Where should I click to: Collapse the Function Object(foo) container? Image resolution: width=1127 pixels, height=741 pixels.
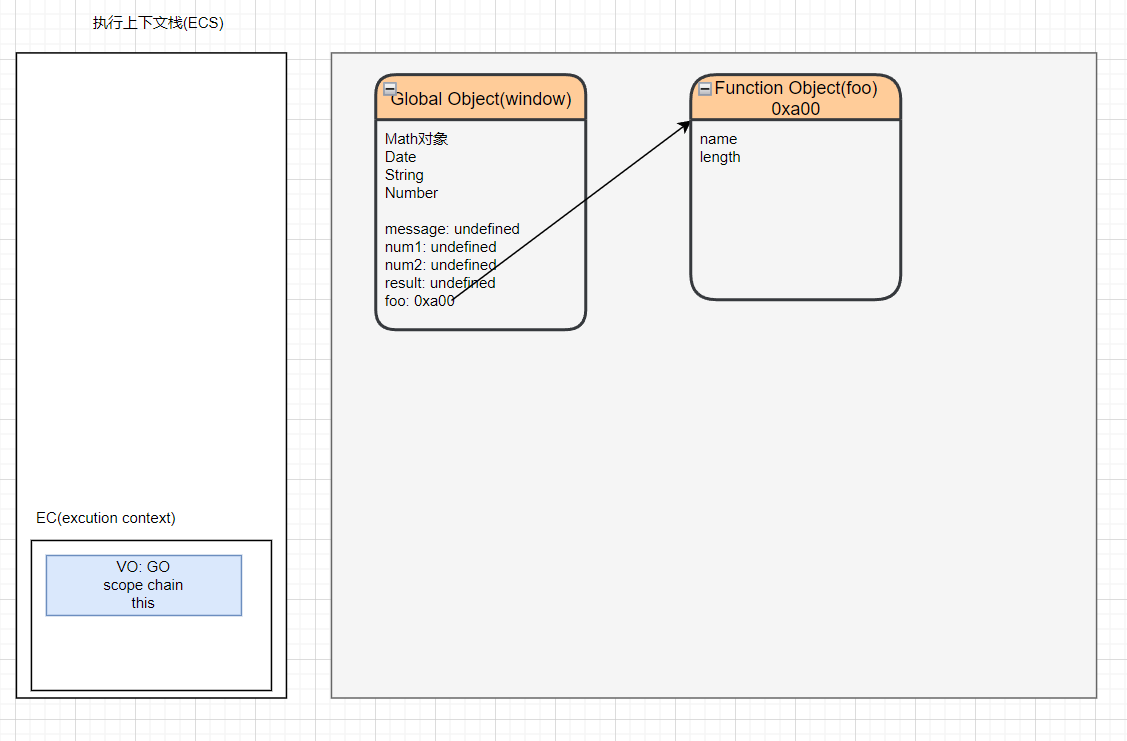point(705,89)
